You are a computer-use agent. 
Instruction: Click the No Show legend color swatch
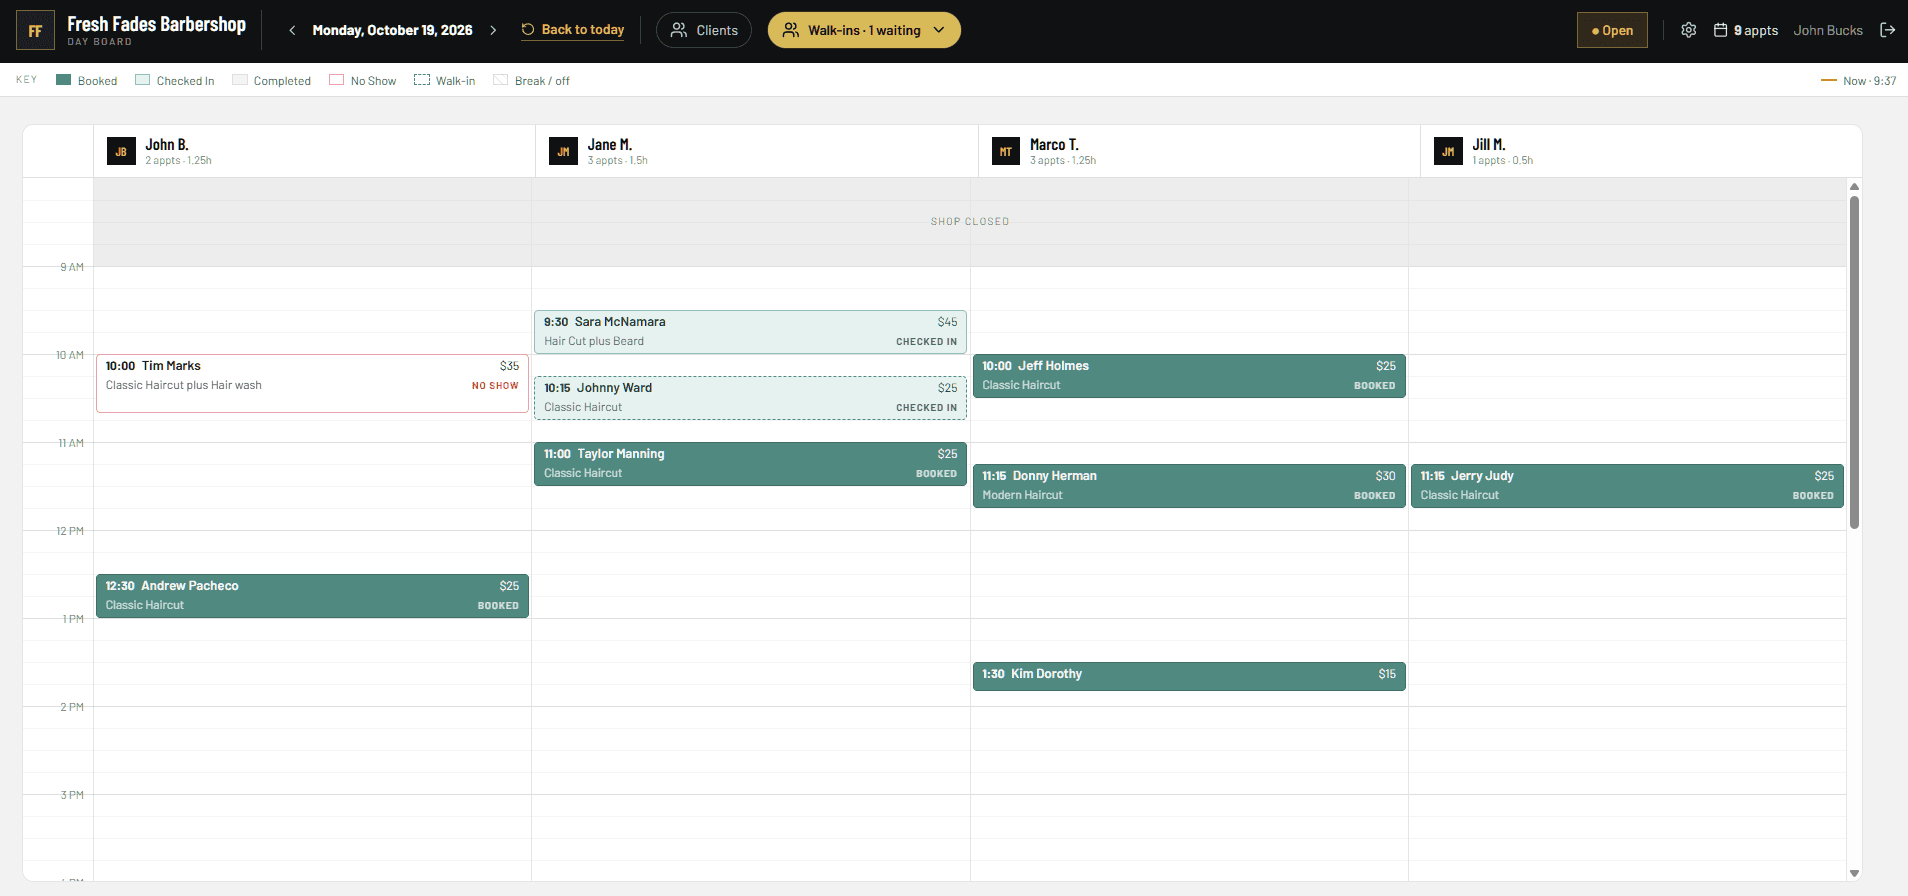click(337, 80)
